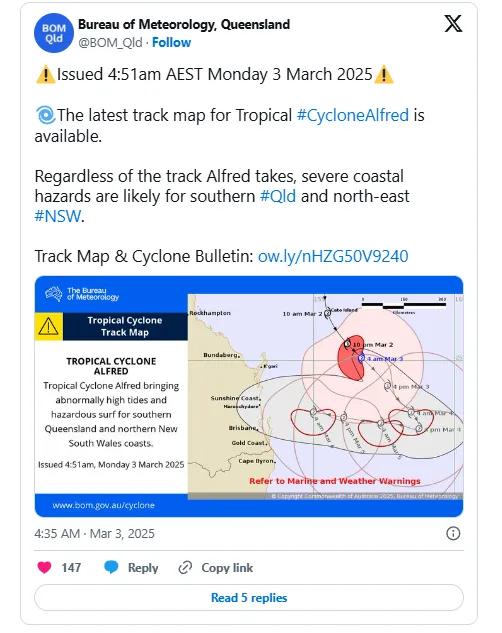The width and height of the screenshot is (502, 633).
Task: Read 5 replies button
Action: pos(249,597)
